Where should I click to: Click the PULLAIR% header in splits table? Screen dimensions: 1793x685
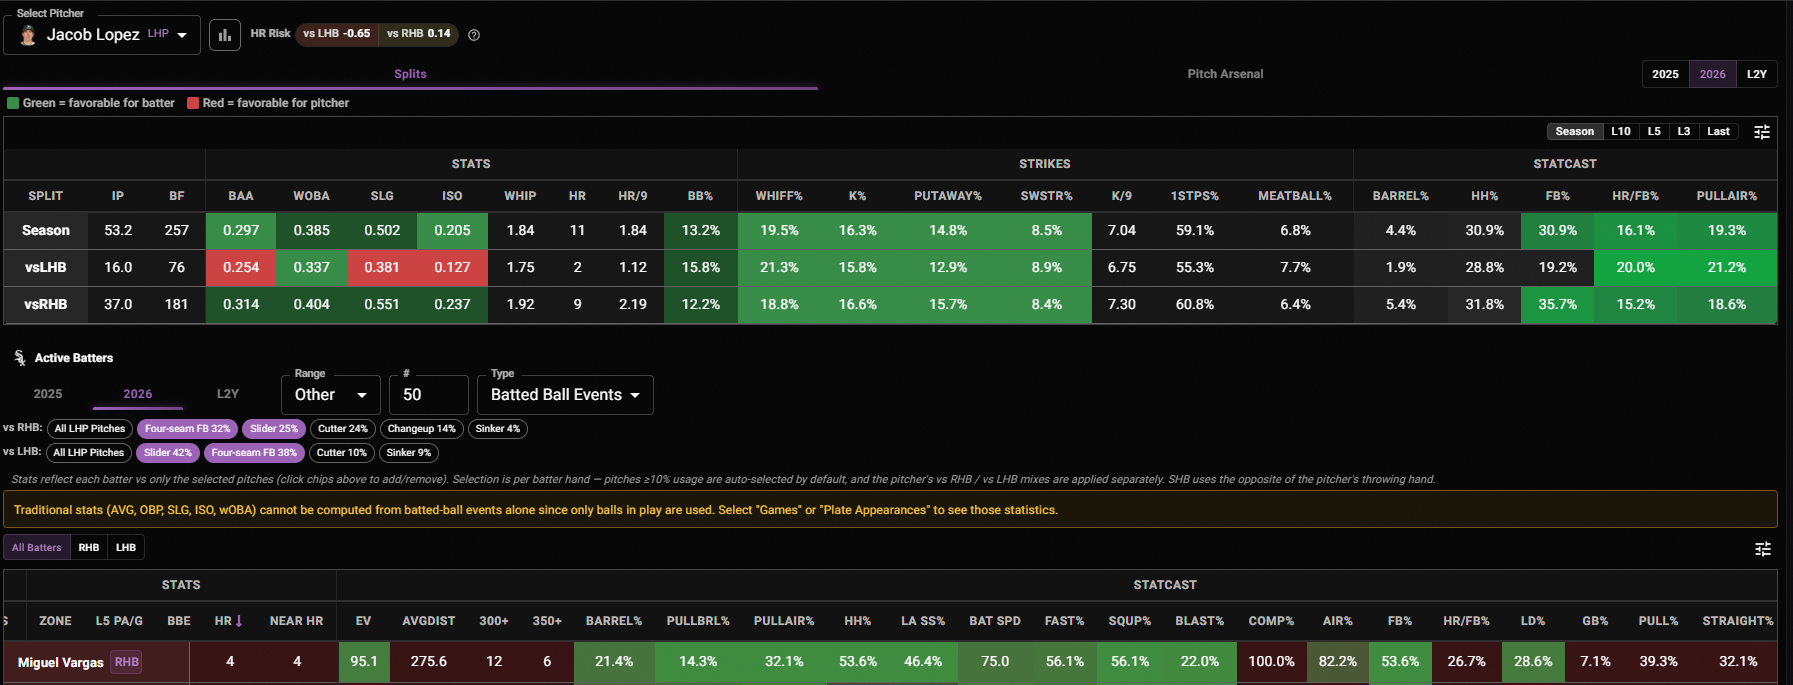1726,196
